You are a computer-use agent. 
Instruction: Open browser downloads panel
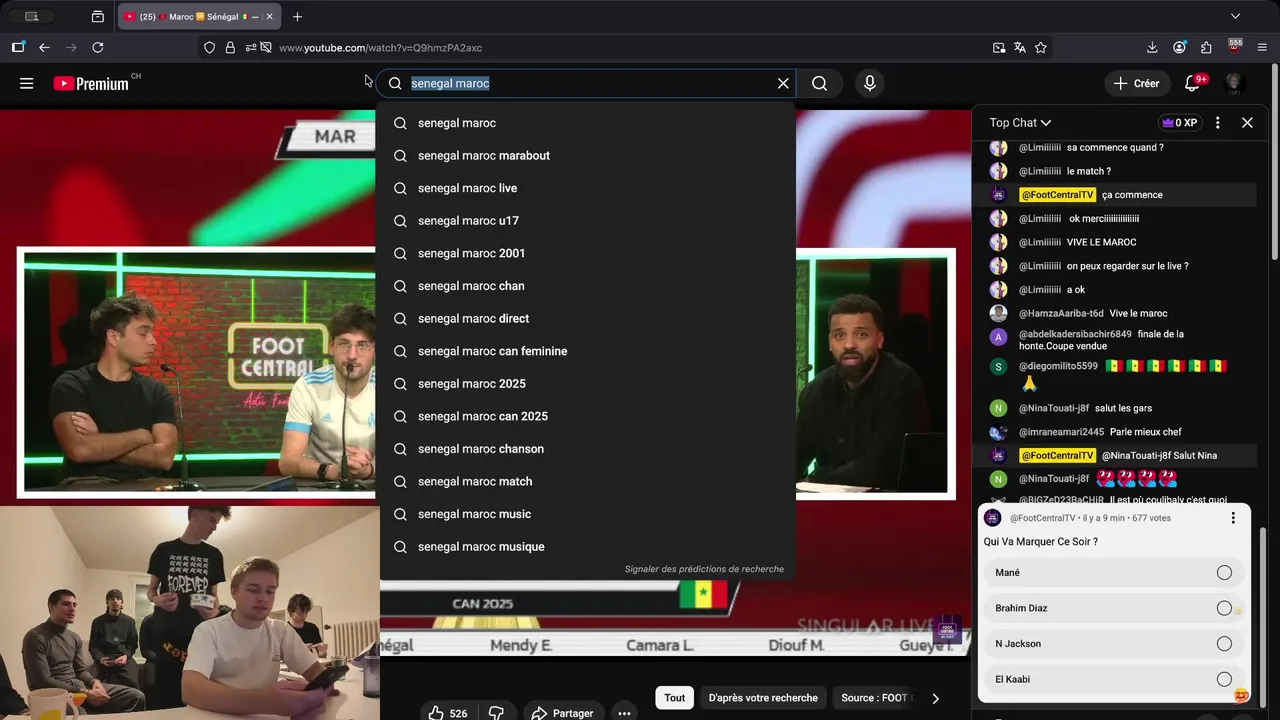(1152, 47)
